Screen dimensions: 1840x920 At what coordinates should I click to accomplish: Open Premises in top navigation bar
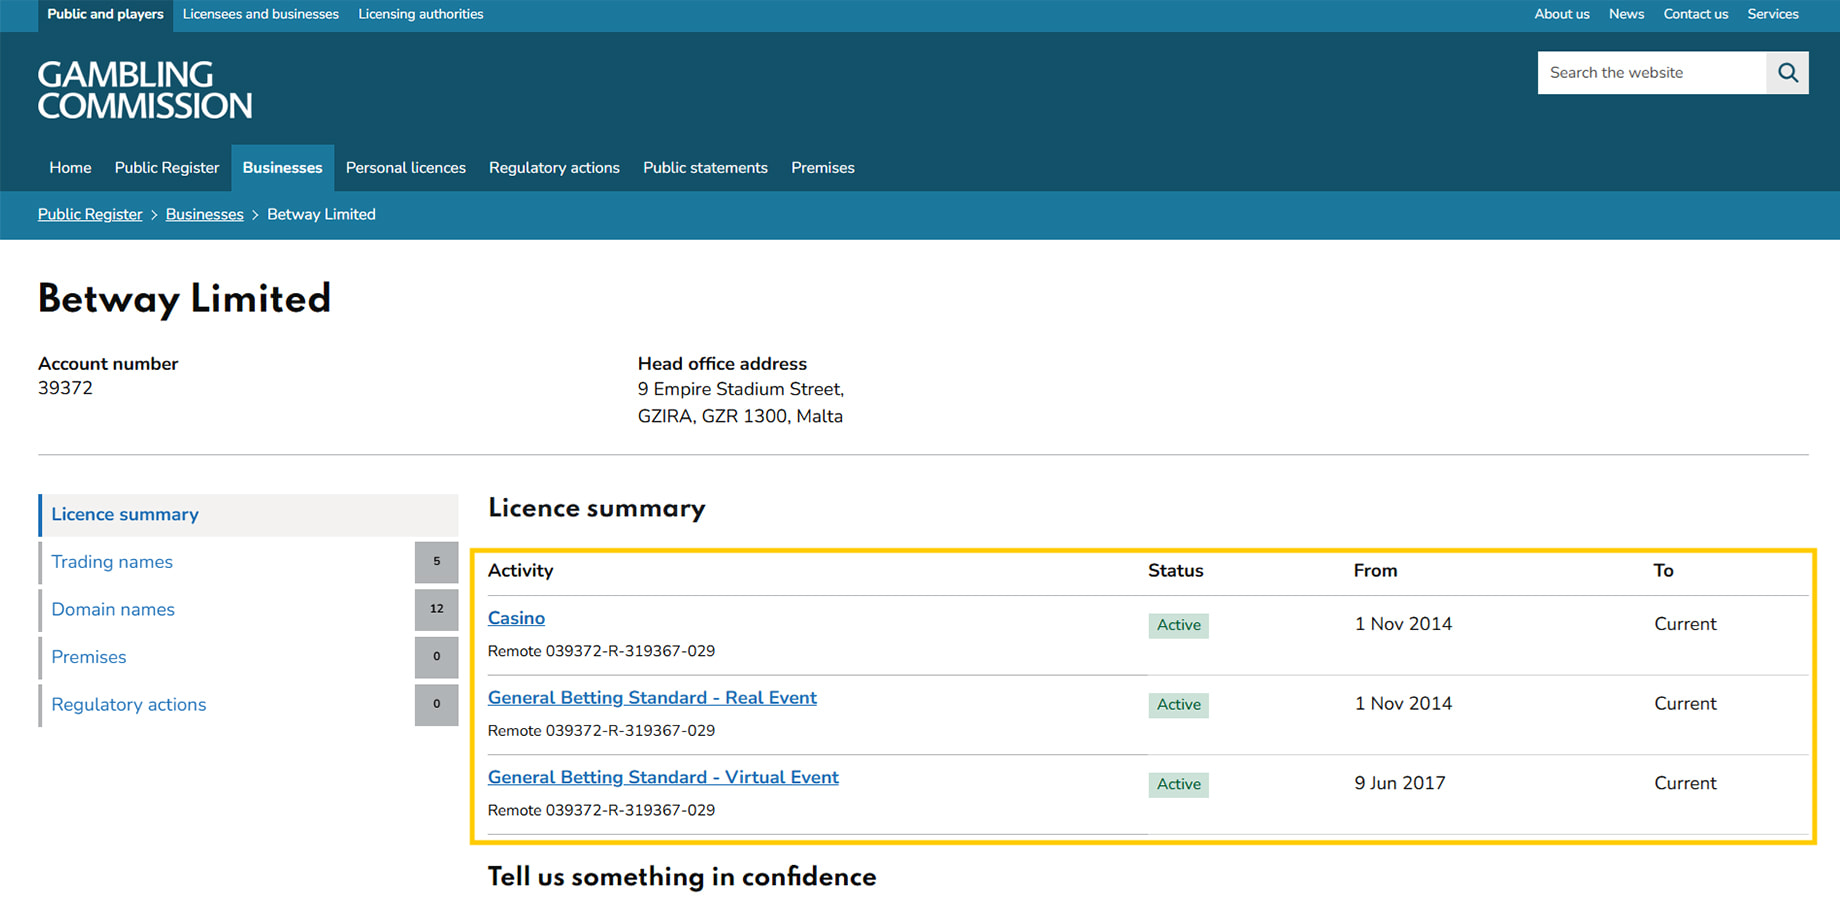(823, 168)
